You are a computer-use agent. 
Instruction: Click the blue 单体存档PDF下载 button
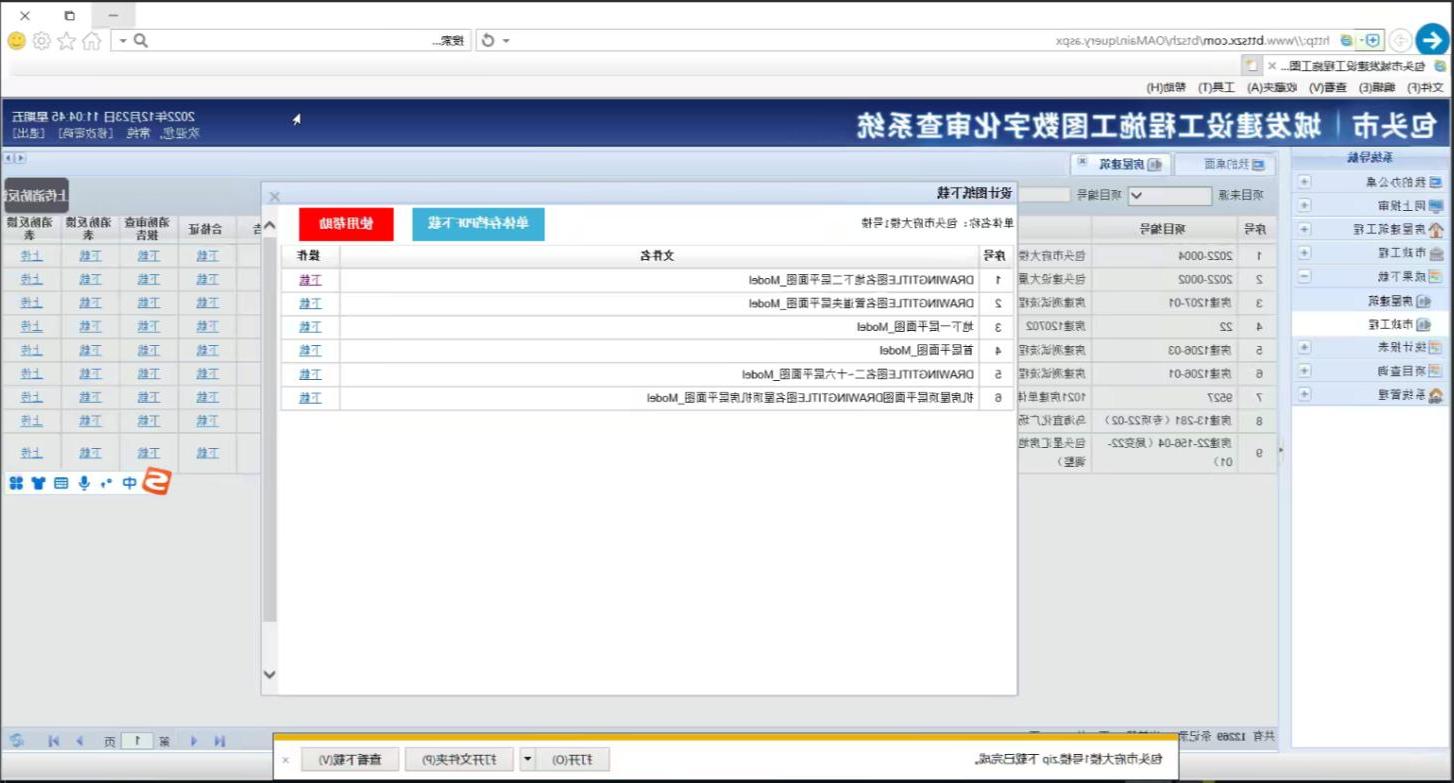(478, 224)
